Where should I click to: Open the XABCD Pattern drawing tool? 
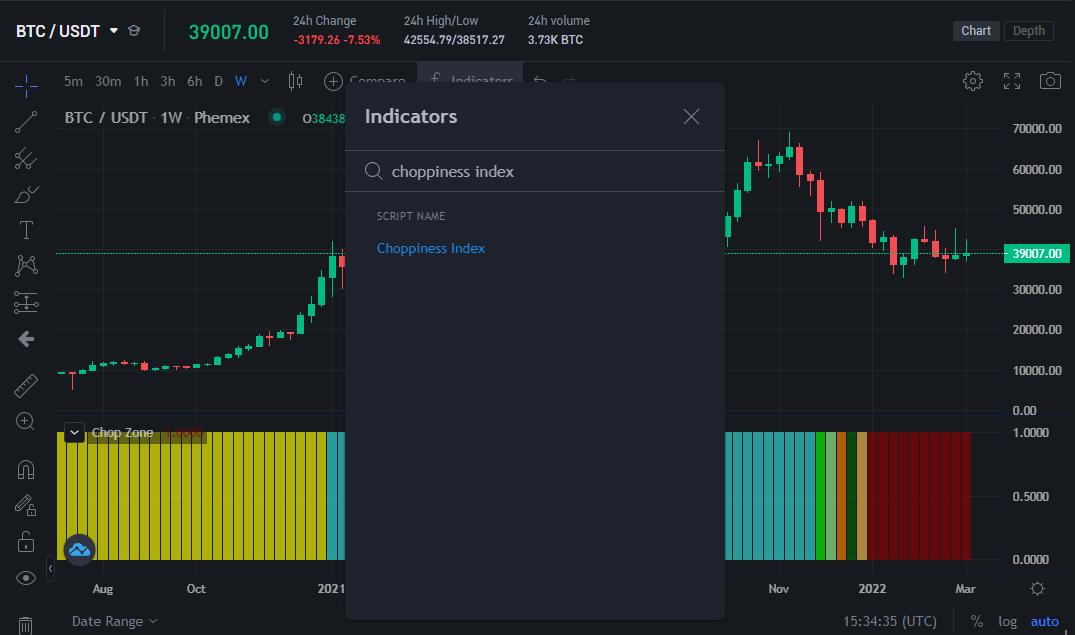pyautogui.click(x=25, y=266)
